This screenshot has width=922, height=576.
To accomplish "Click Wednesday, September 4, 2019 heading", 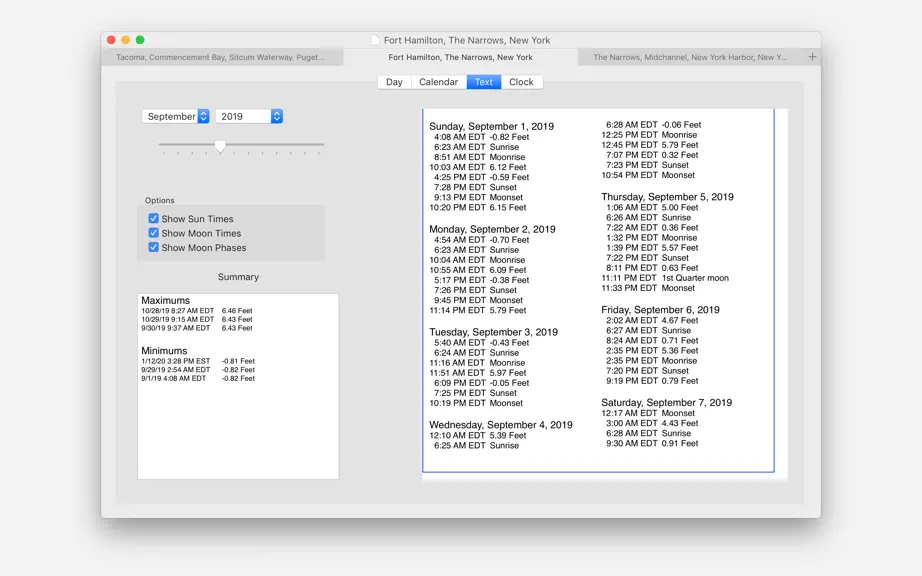I will click(x=501, y=425).
